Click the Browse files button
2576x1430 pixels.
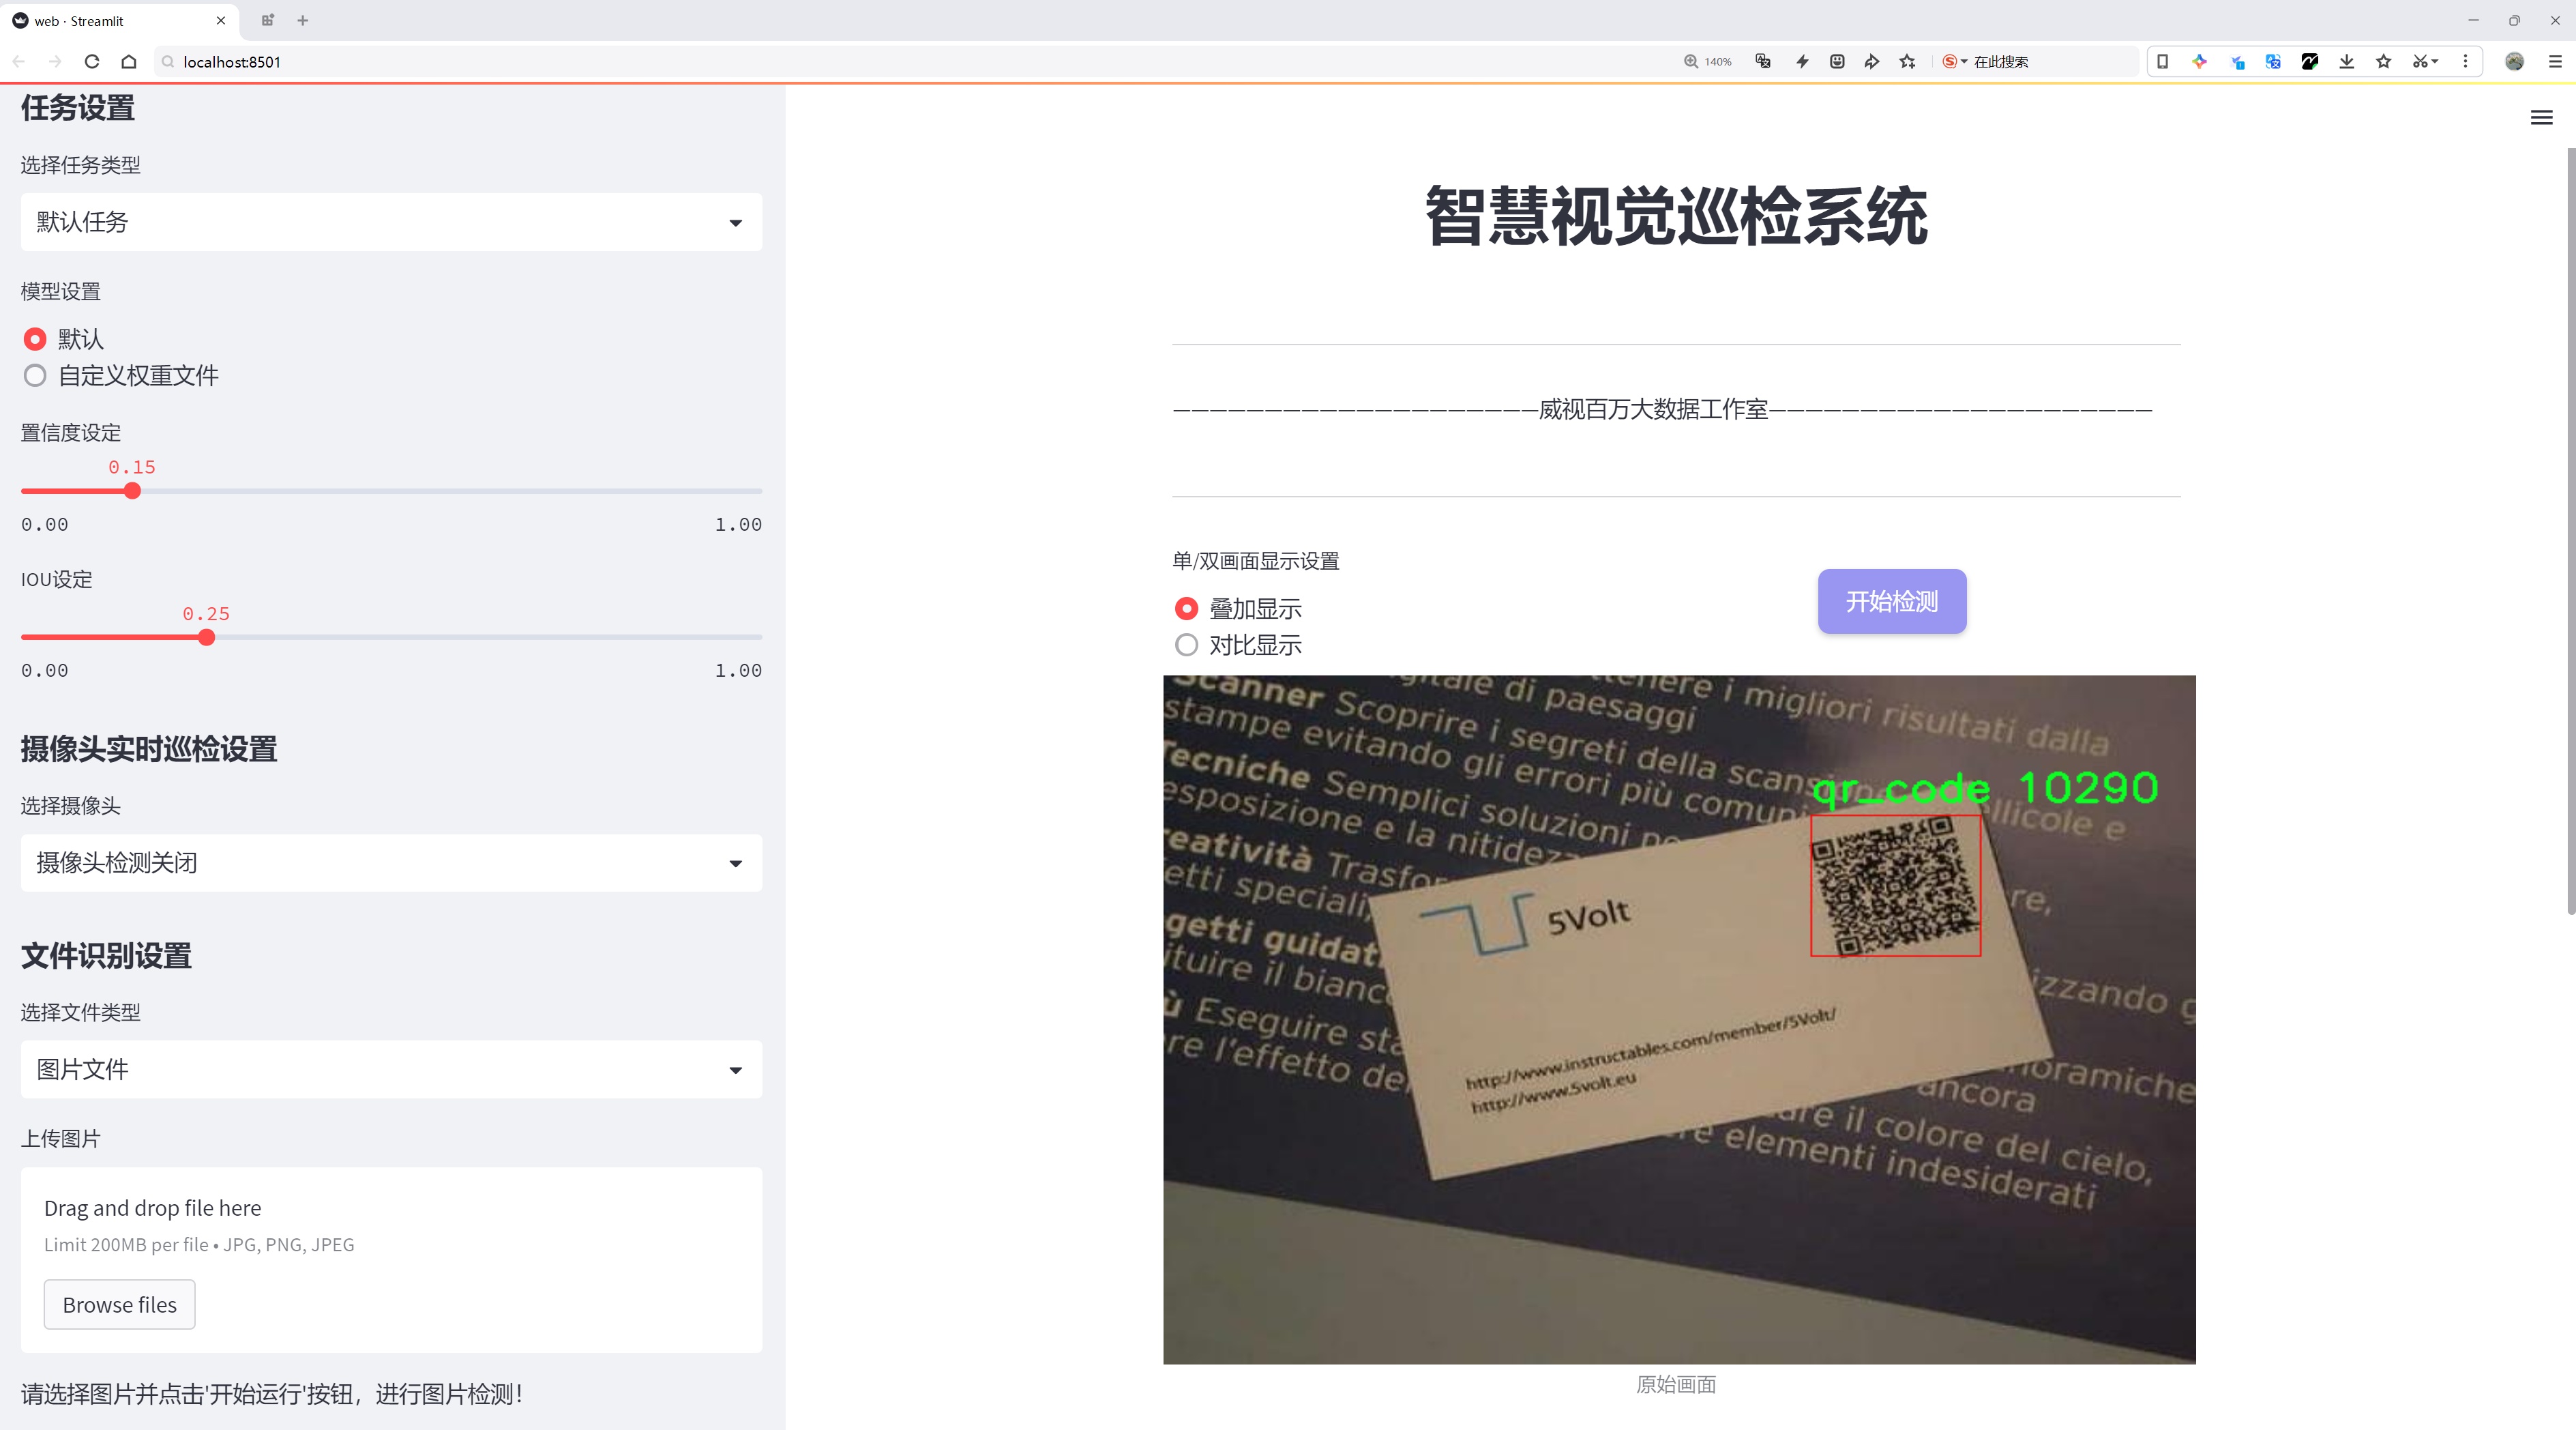point(119,1305)
